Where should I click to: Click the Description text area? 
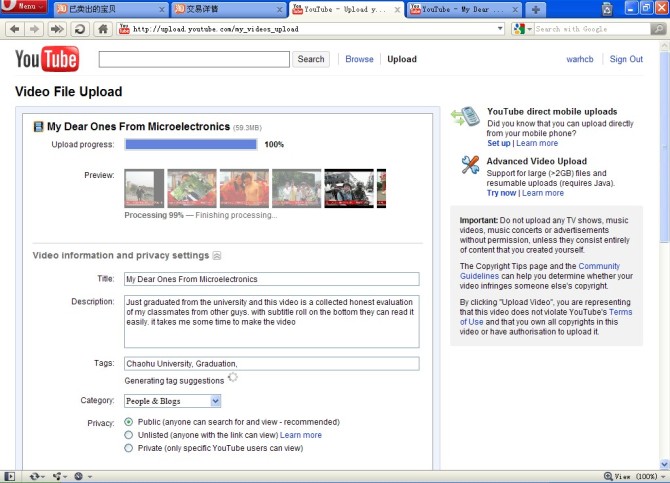click(272, 321)
